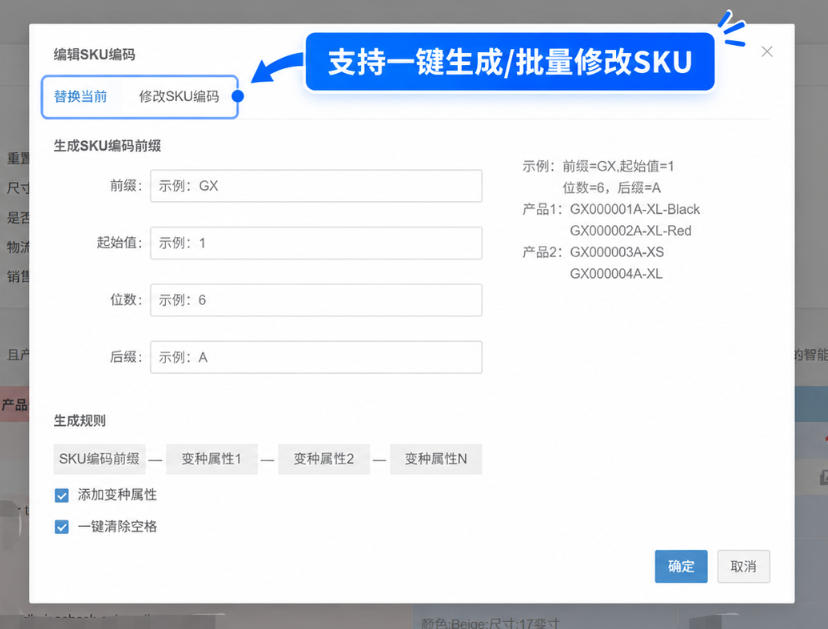Click the 变种属性1 rule tag
The width and height of the screenshot is (828, 629).
click(211, 459)
